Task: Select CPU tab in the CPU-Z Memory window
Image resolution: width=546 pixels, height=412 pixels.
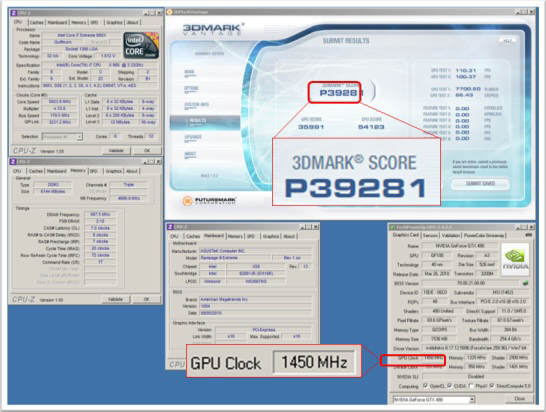Action: point(17,171)
